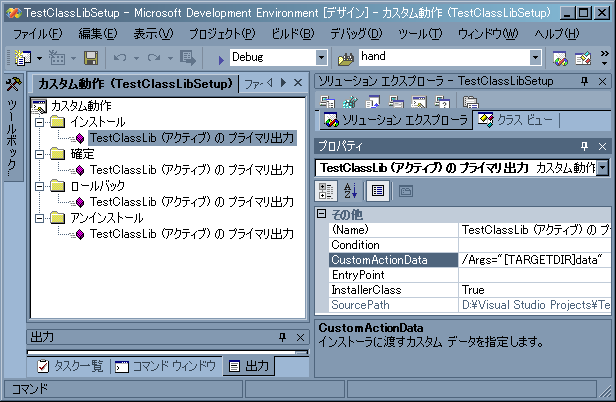Open the Debug configuration dropdown
616x402 pixels.
tap(321, 58)
